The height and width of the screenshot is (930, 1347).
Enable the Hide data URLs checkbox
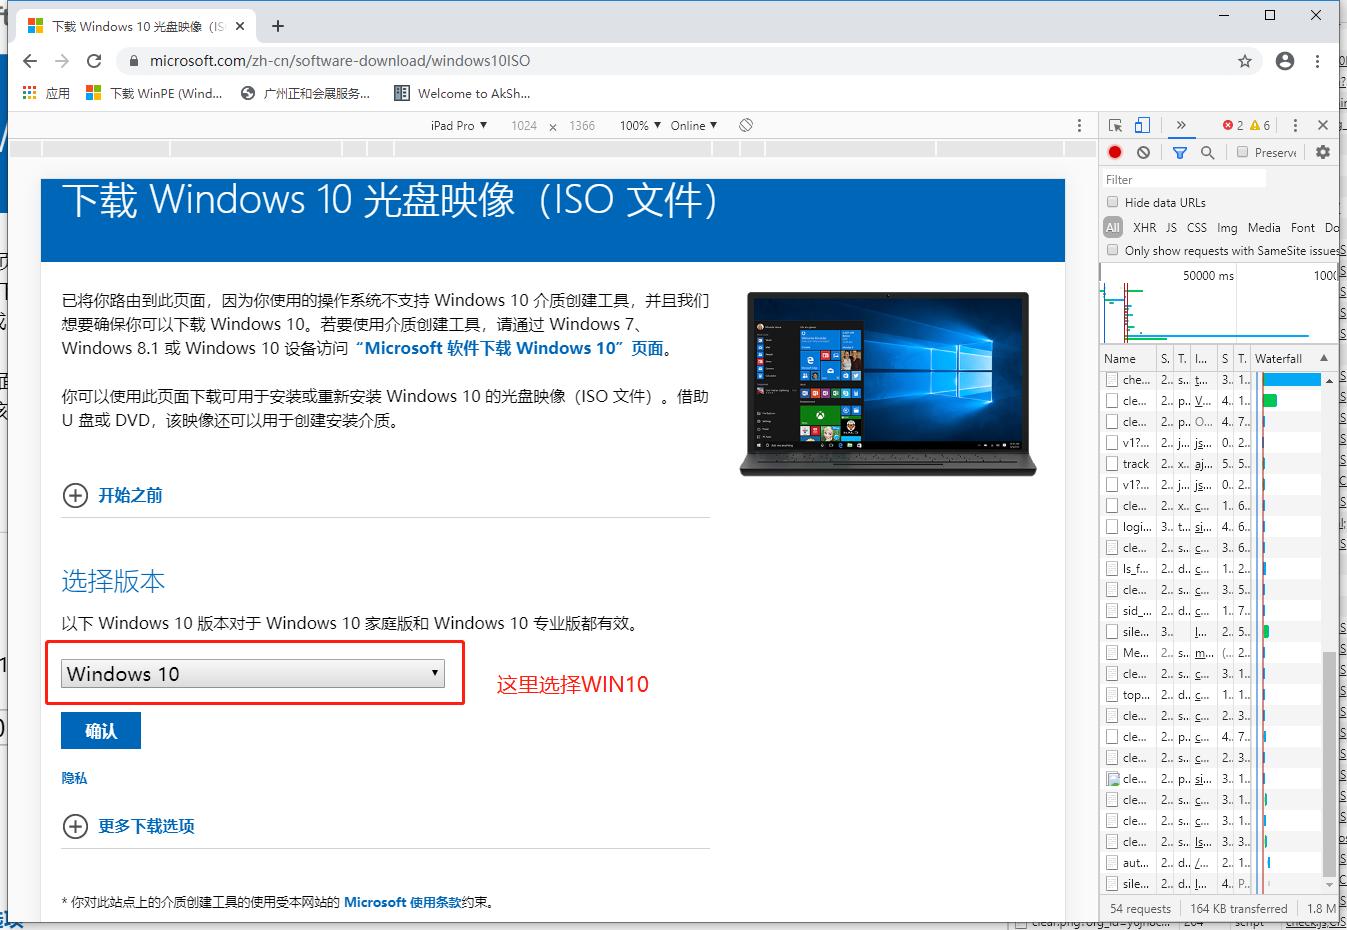click(1113, 202)
